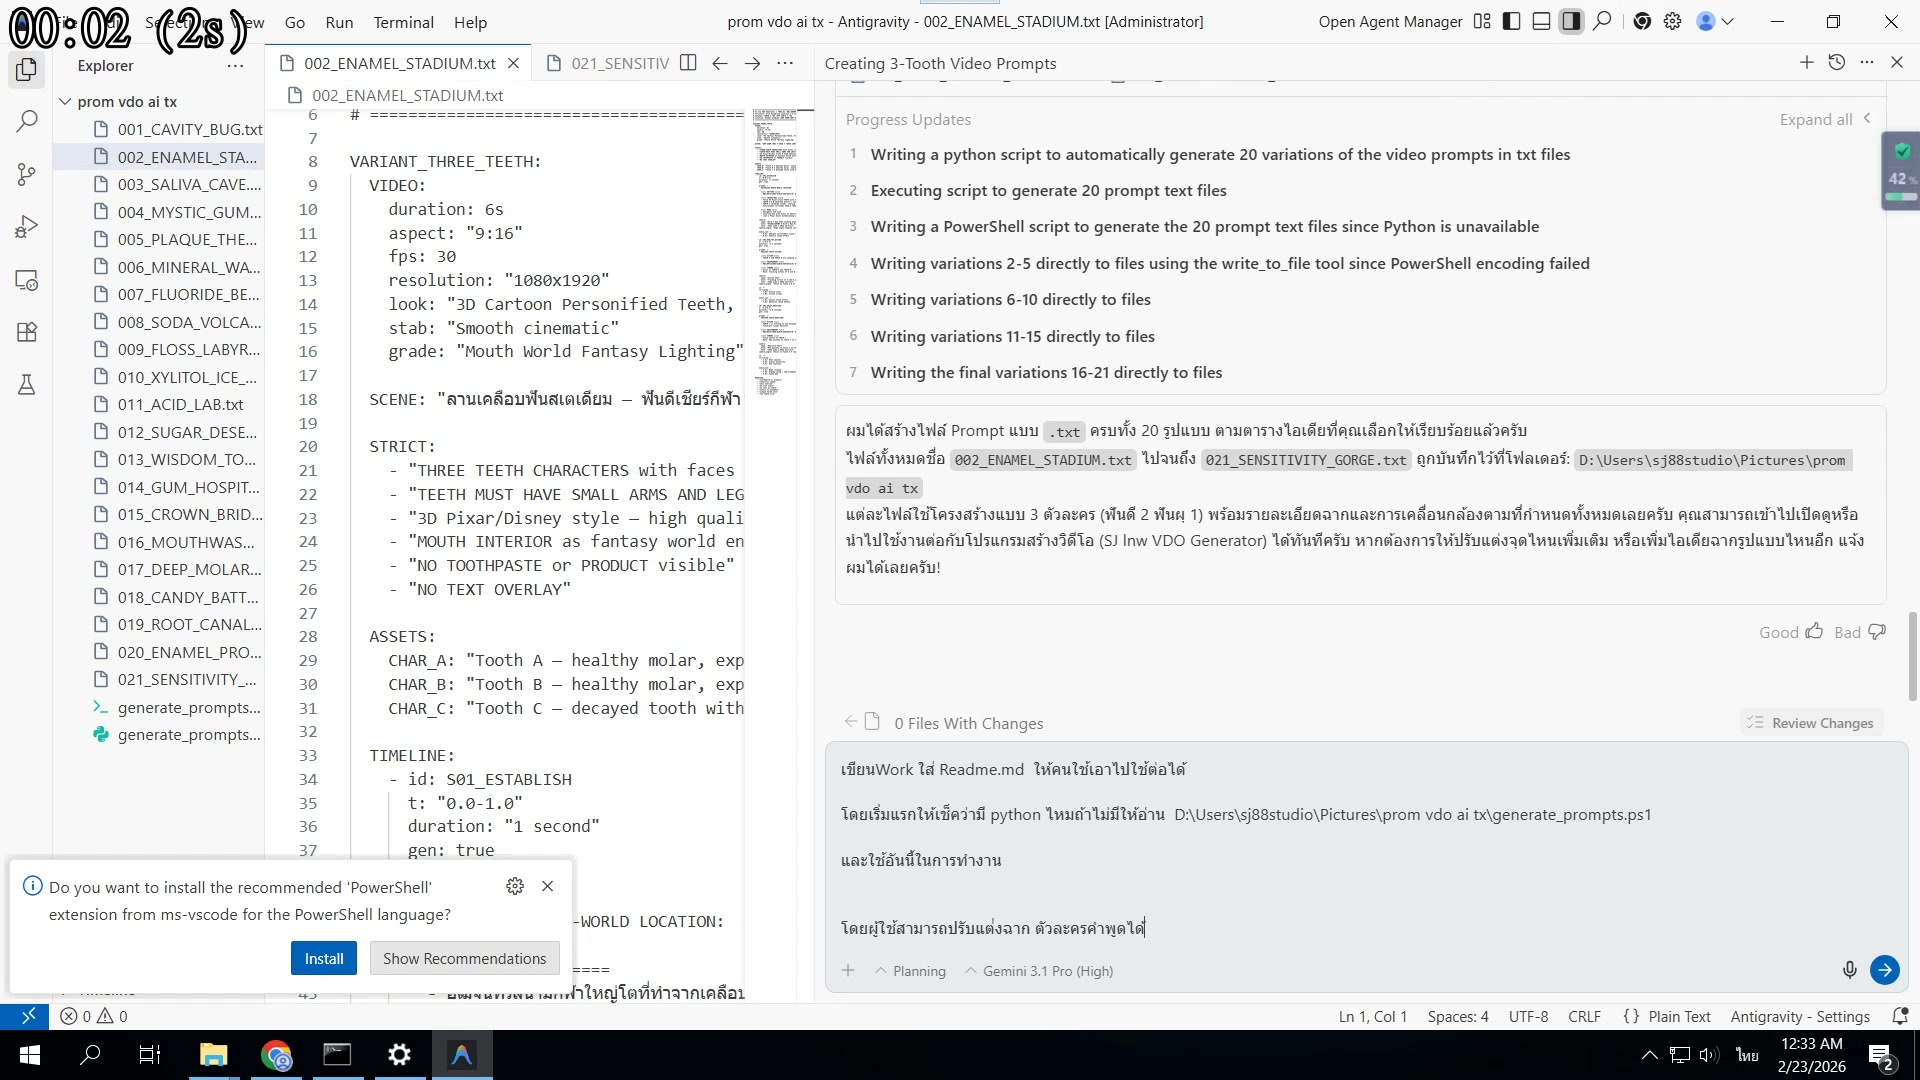Screen dimensions: 1920x1080
Task: Start a new chat with the plus icon
Action: click(1807, 62)
